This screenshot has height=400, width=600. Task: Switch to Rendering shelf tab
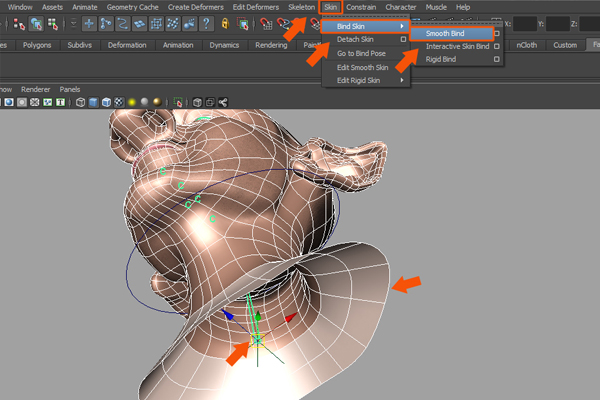tap(271, 45)
